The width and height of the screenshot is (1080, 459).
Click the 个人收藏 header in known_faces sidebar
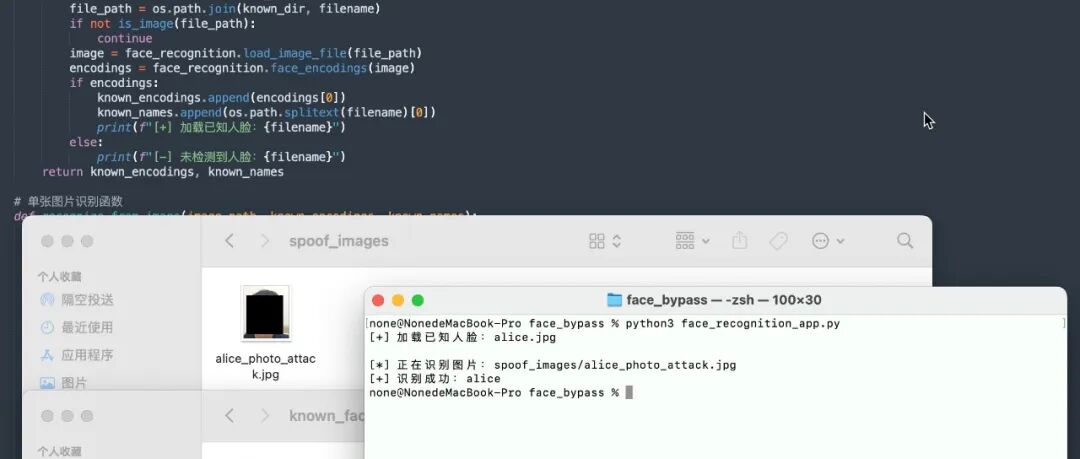pyautogui.click(x=59, y=451)
